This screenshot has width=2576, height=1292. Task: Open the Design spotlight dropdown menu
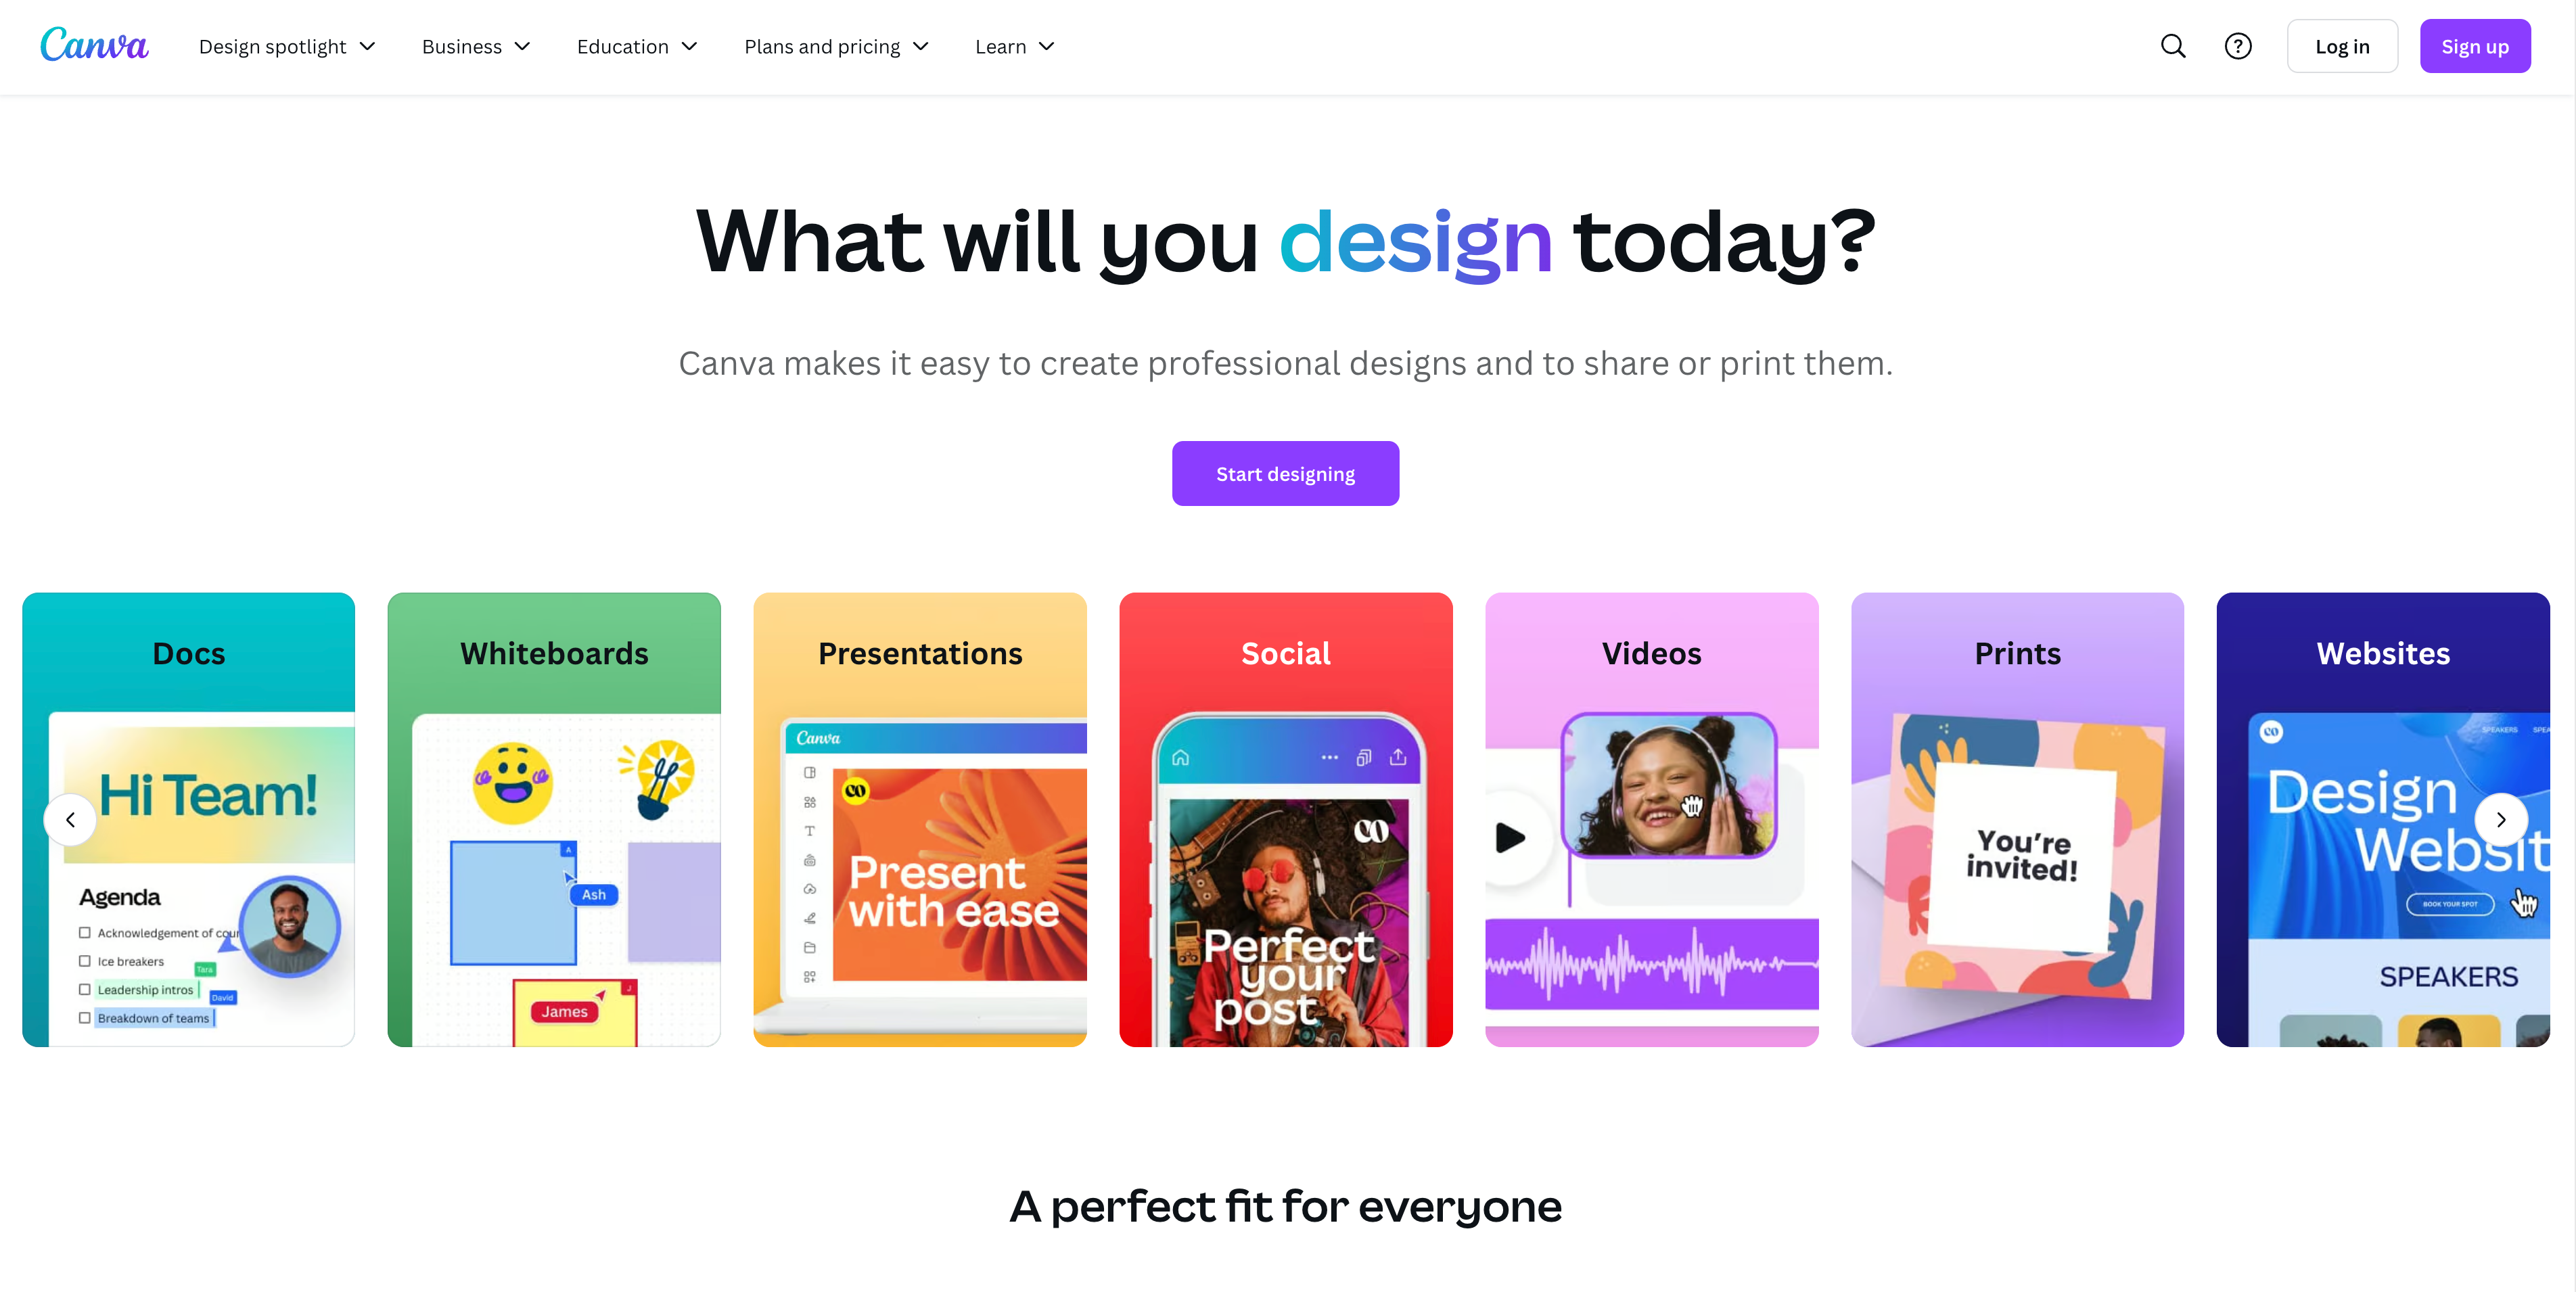288,46
